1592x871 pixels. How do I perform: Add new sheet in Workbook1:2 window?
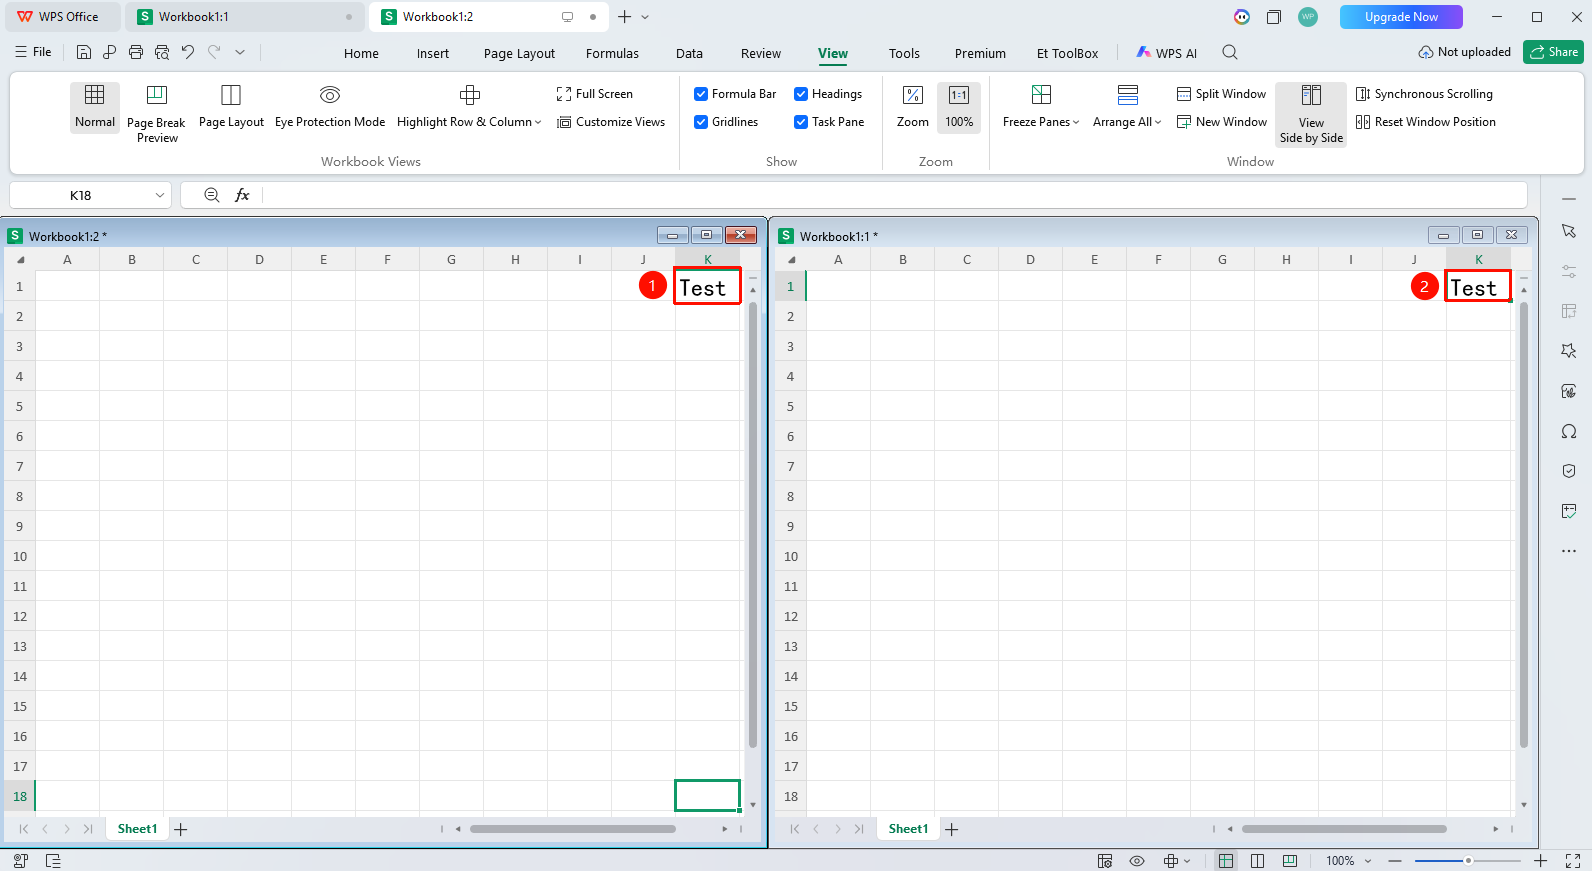coord(181,829)
